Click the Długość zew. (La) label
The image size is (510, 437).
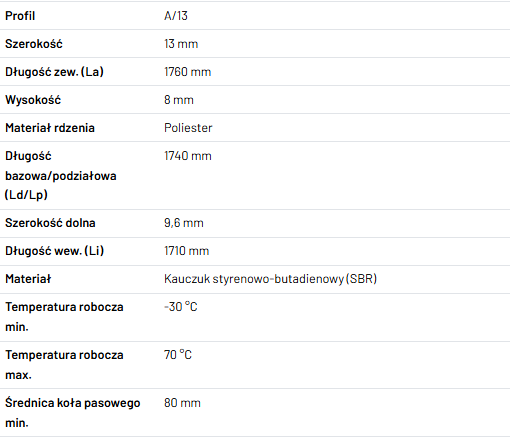(x=54, y=72)
